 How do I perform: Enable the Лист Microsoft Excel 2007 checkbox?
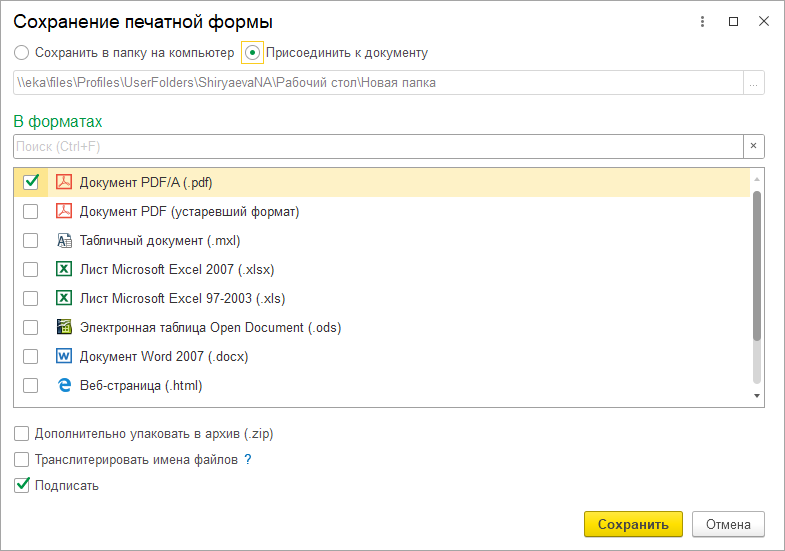[31, 269]
